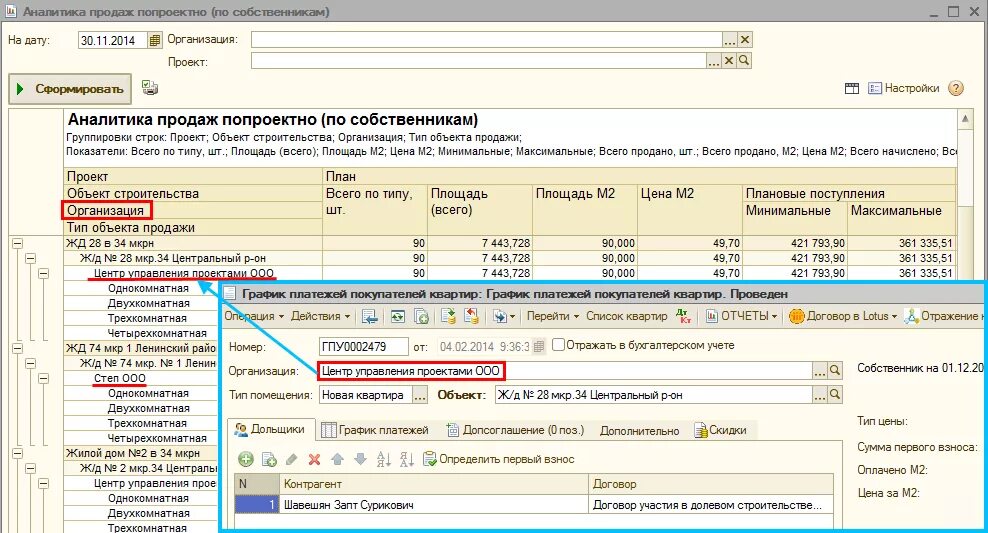This screenshot has width=988, height=533.
Task: Click the magnifier icon beside the Проект field
Action: click(744, 60)
